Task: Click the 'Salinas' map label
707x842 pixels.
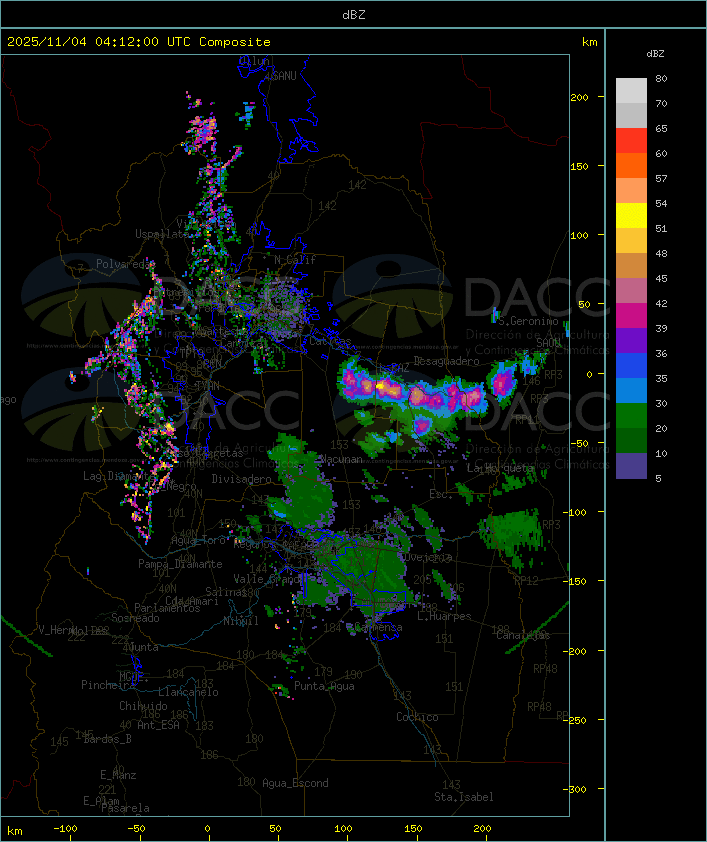Action: (x=225, y=592)
